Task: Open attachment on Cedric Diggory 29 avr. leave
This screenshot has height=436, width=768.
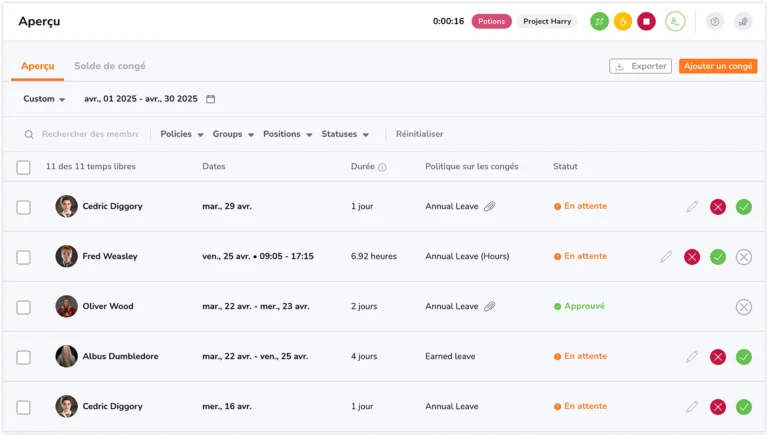Action: point(489,206)
